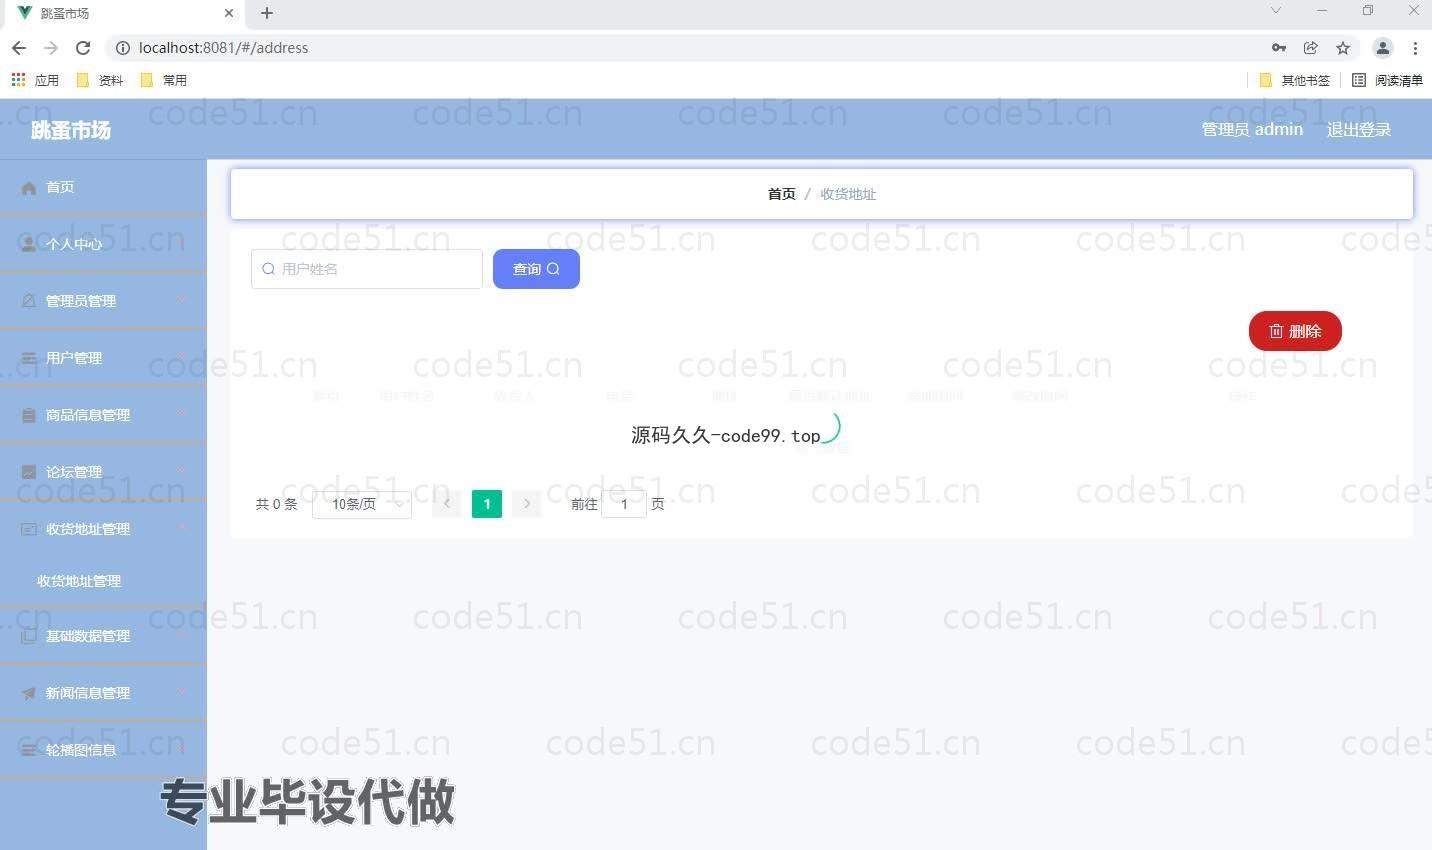1432x850 pixels.
Task: Share this page via share icon
Action: pyautogui.click(x=1311, y=48)
